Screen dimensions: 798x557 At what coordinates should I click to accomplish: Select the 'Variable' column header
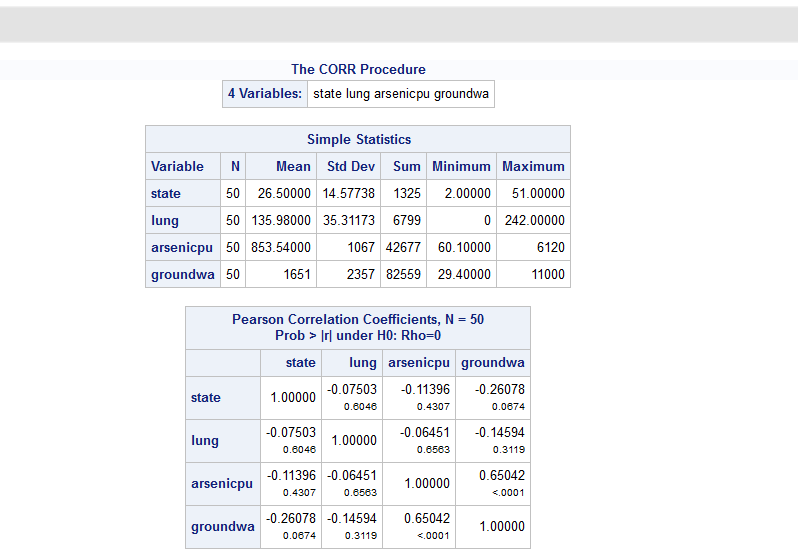(183, 166)
